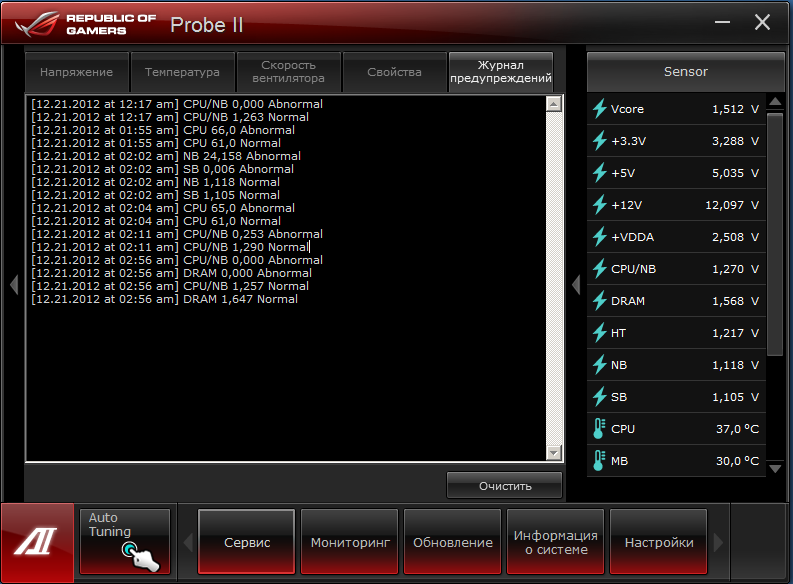This screenshot has height=584, width=793.
Task: Switch to the Температура tab
Action: click(x=182, y=72)
